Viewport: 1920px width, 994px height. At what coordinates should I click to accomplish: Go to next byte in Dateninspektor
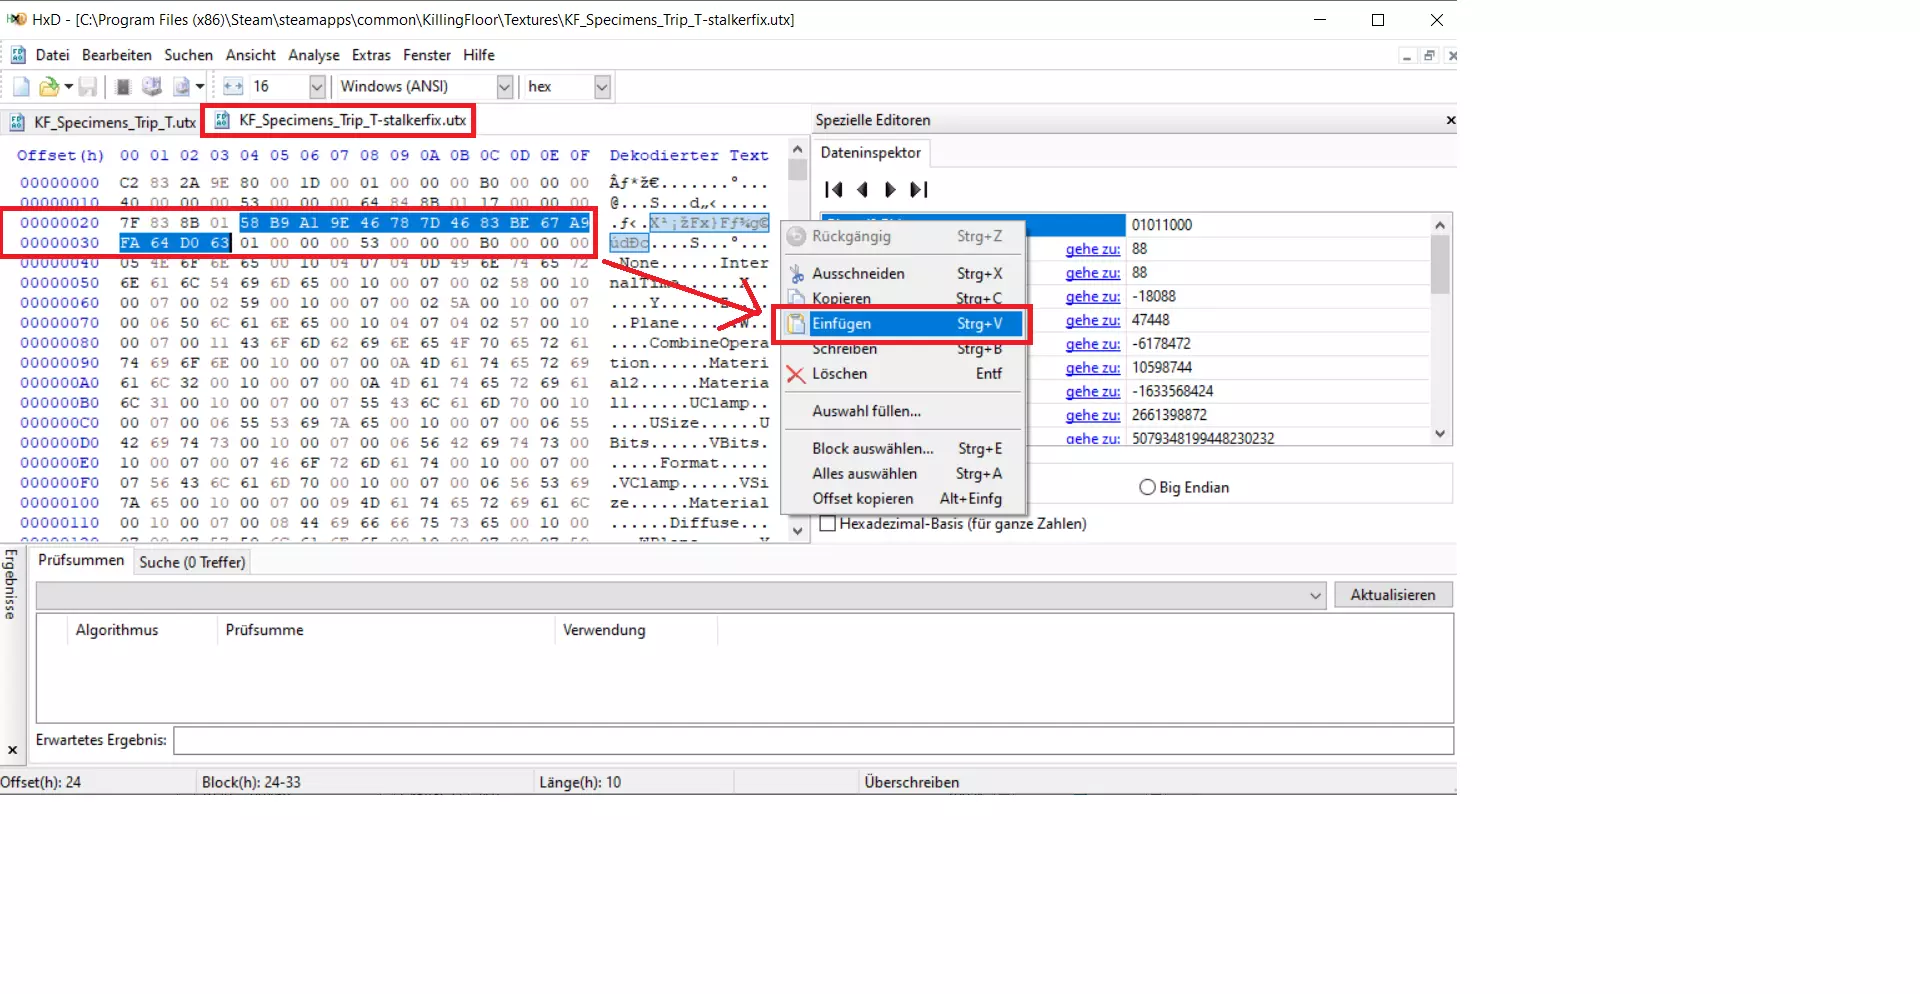[x=890, y=190]
